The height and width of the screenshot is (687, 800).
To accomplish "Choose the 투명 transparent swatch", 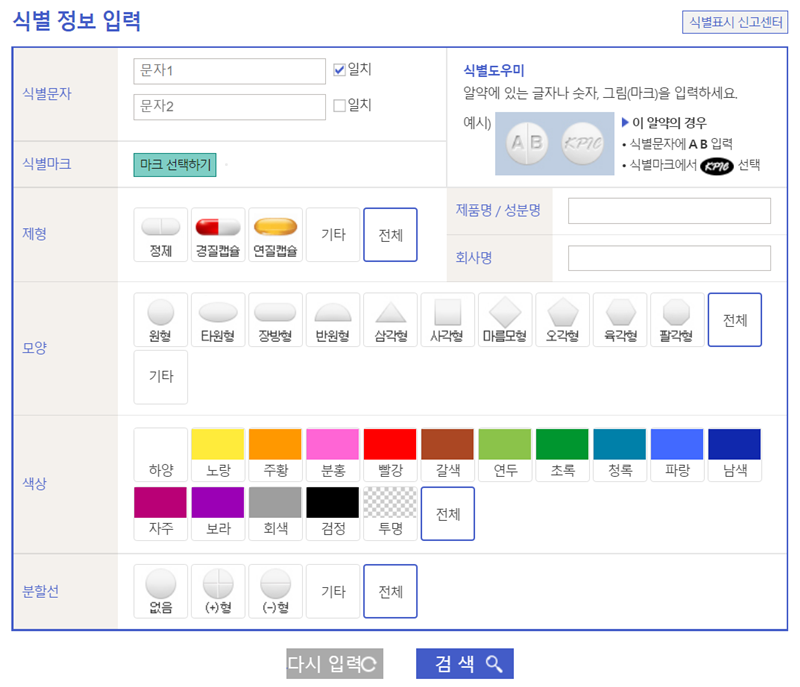I will [390, 514].
